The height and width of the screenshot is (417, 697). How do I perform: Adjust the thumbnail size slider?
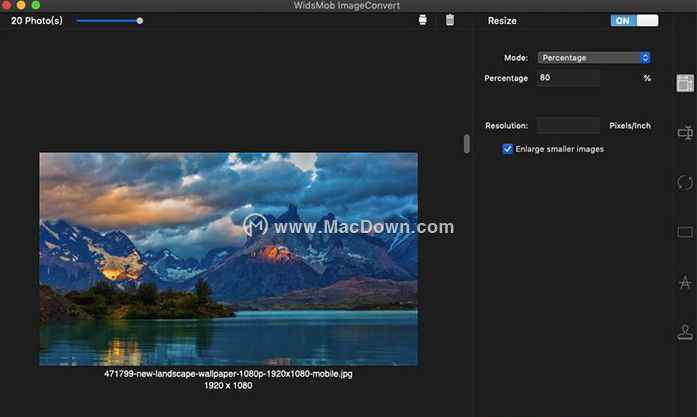109,20
